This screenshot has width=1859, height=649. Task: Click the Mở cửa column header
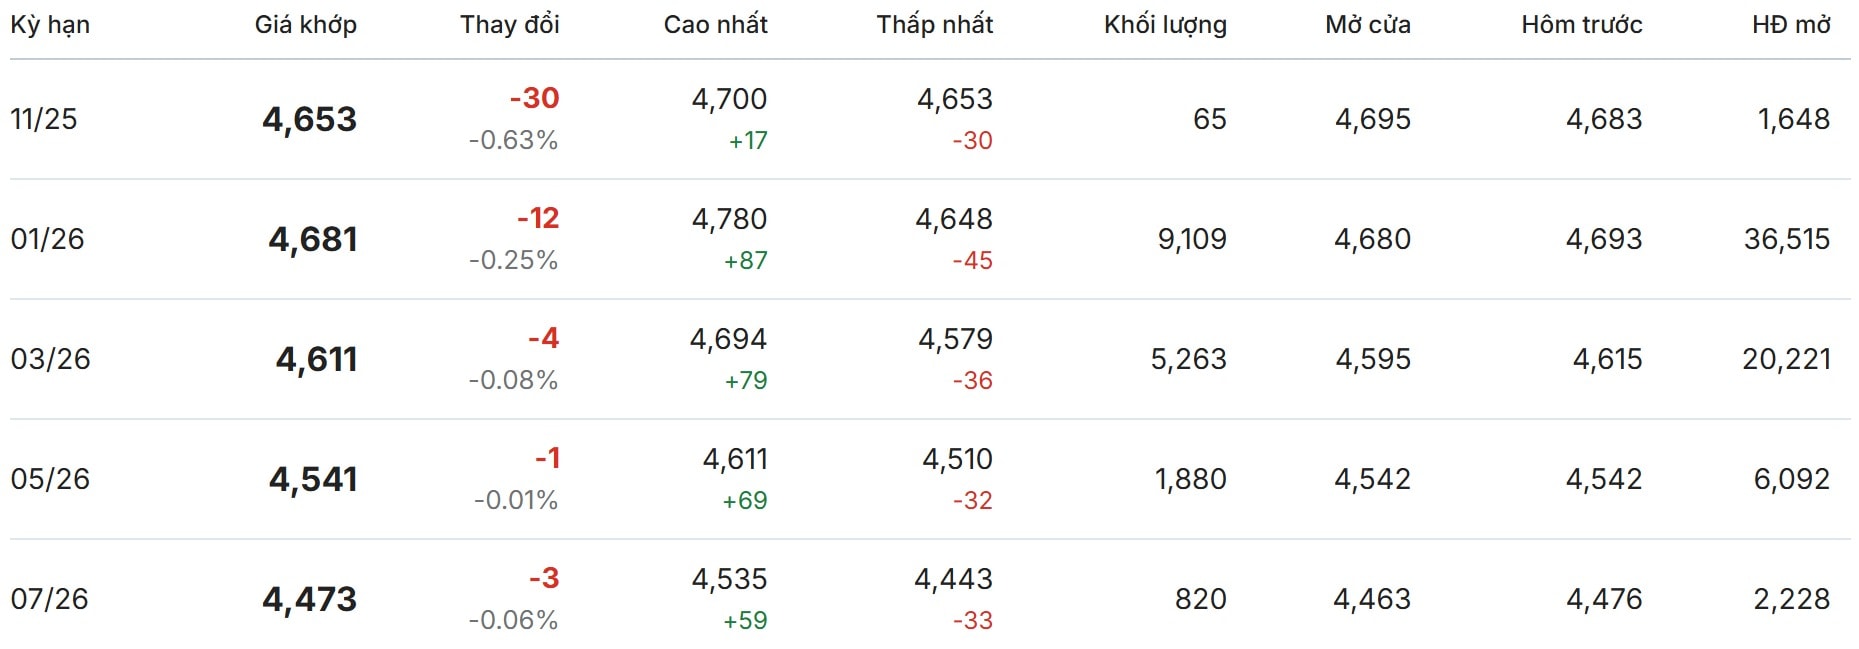click(1367, 25)
